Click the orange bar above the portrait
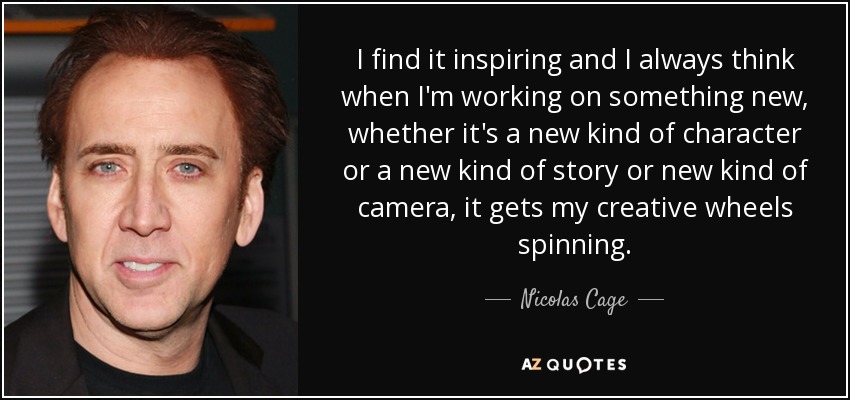 (140, 25)
